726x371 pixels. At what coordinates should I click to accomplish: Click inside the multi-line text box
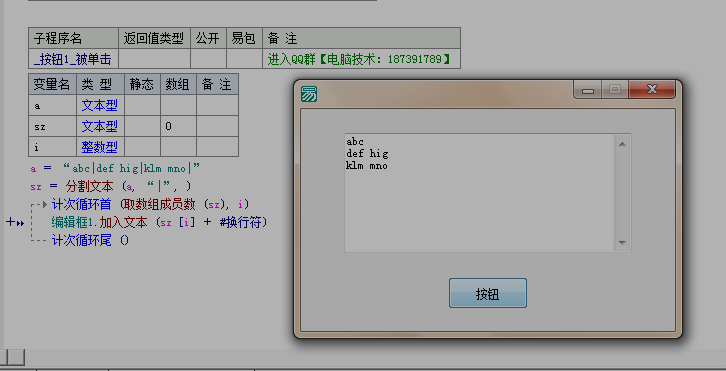[479, 193]
